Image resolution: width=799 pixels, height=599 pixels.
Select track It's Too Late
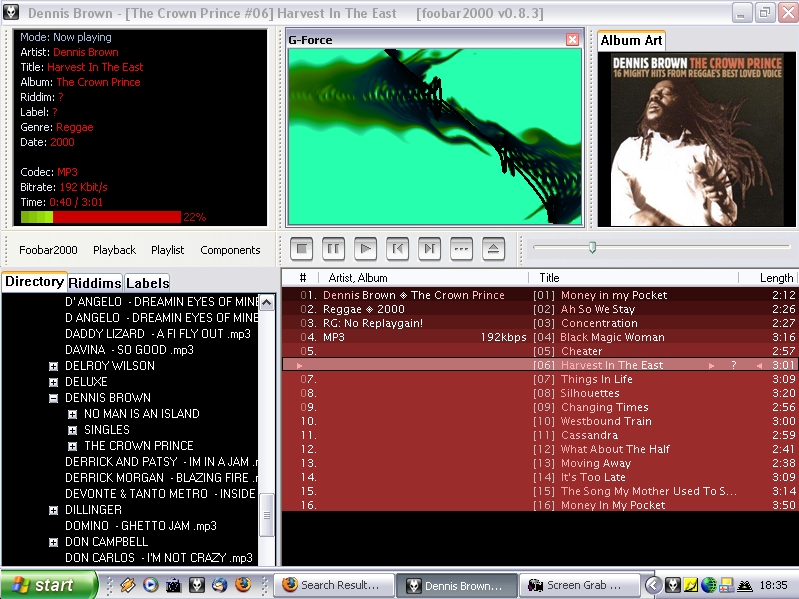pos(539,477)
